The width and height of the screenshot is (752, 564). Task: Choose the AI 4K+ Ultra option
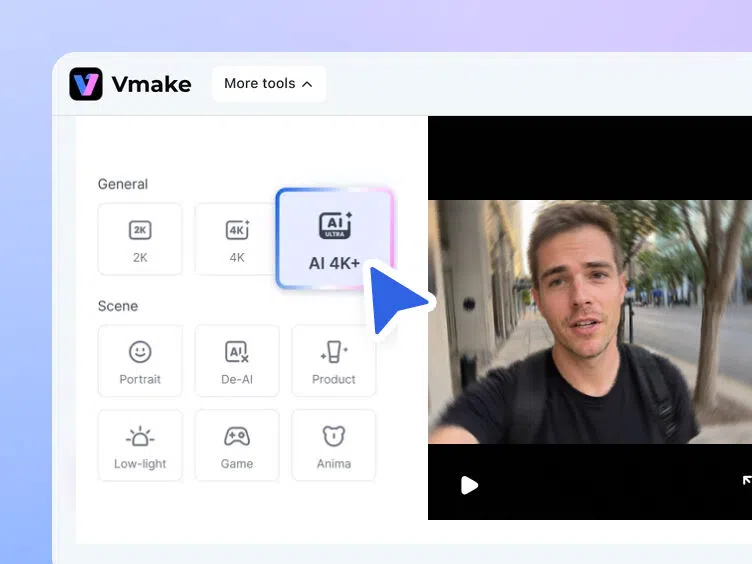(335, 238)
